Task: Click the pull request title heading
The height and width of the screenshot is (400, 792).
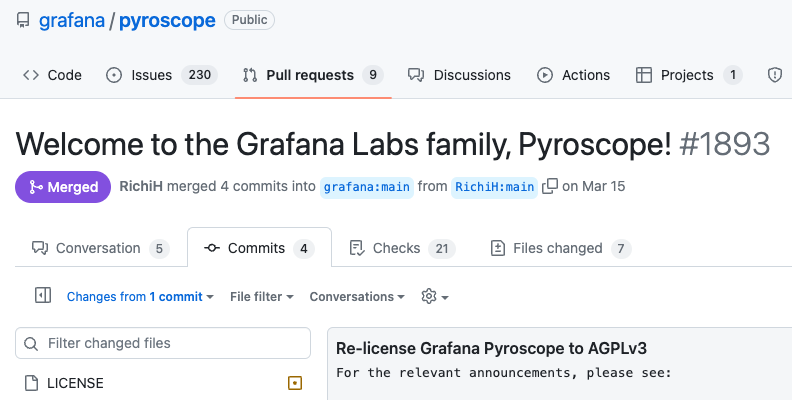Action: [344, 144]
